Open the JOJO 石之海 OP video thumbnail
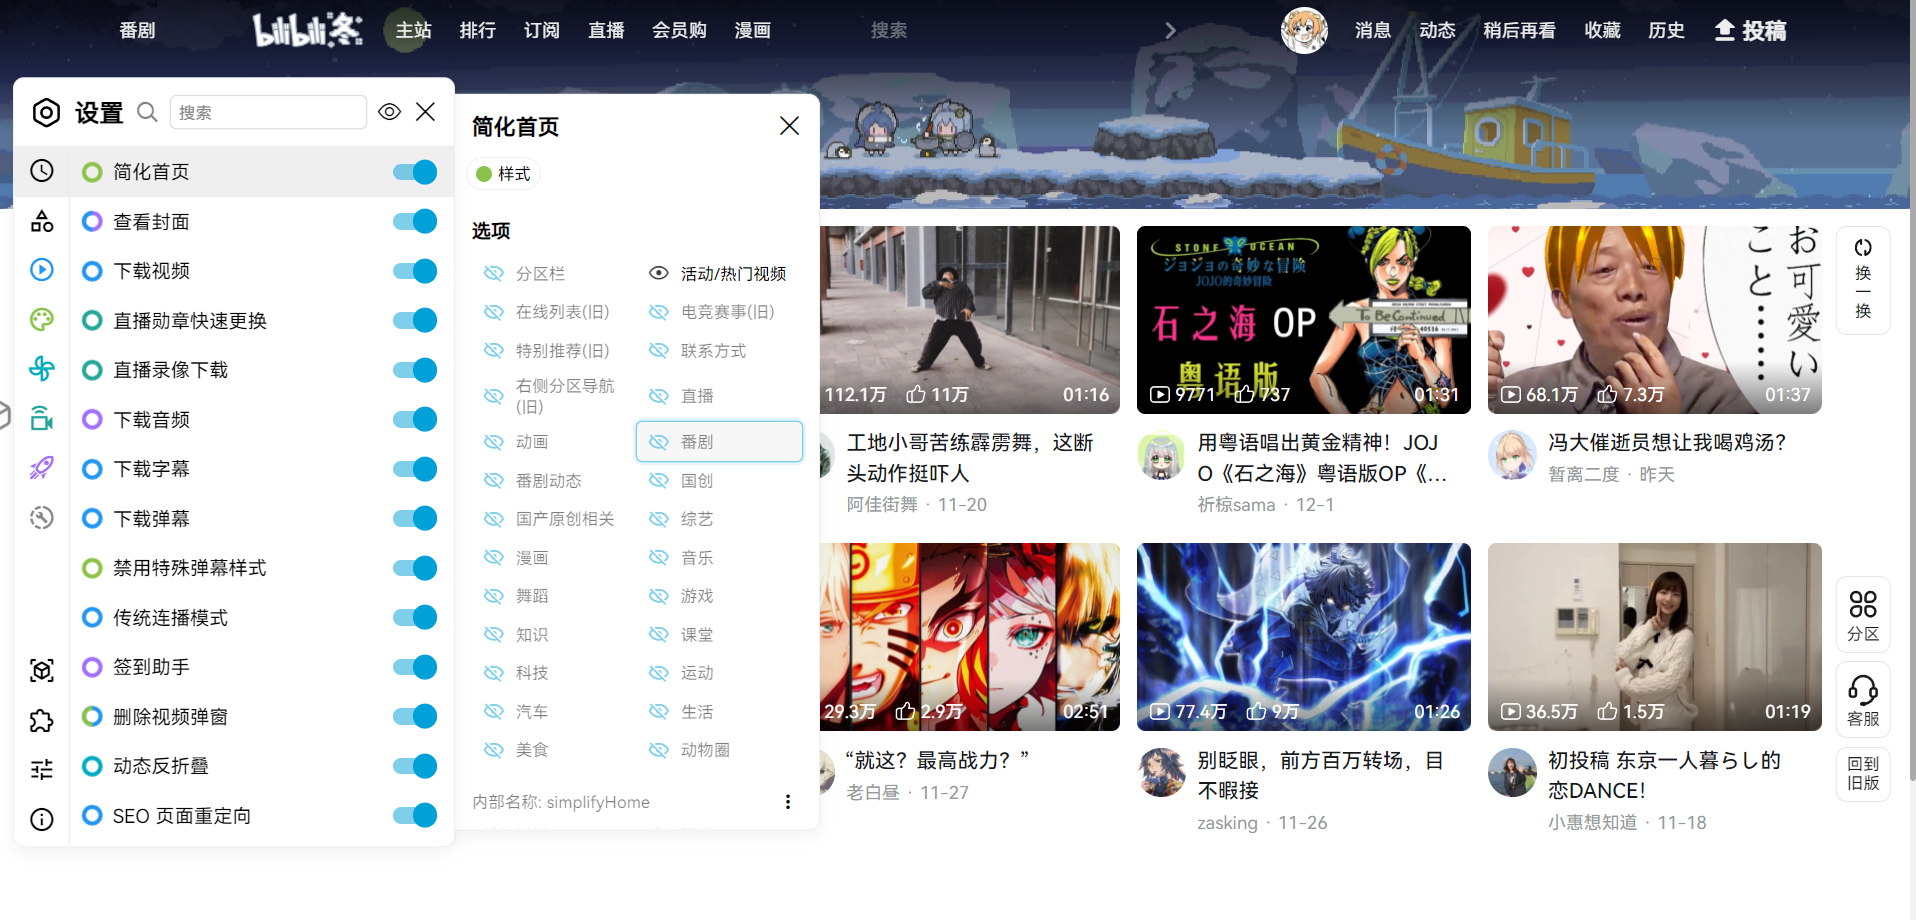Viewport: 1916px width, 920px height. (1303, 319)
